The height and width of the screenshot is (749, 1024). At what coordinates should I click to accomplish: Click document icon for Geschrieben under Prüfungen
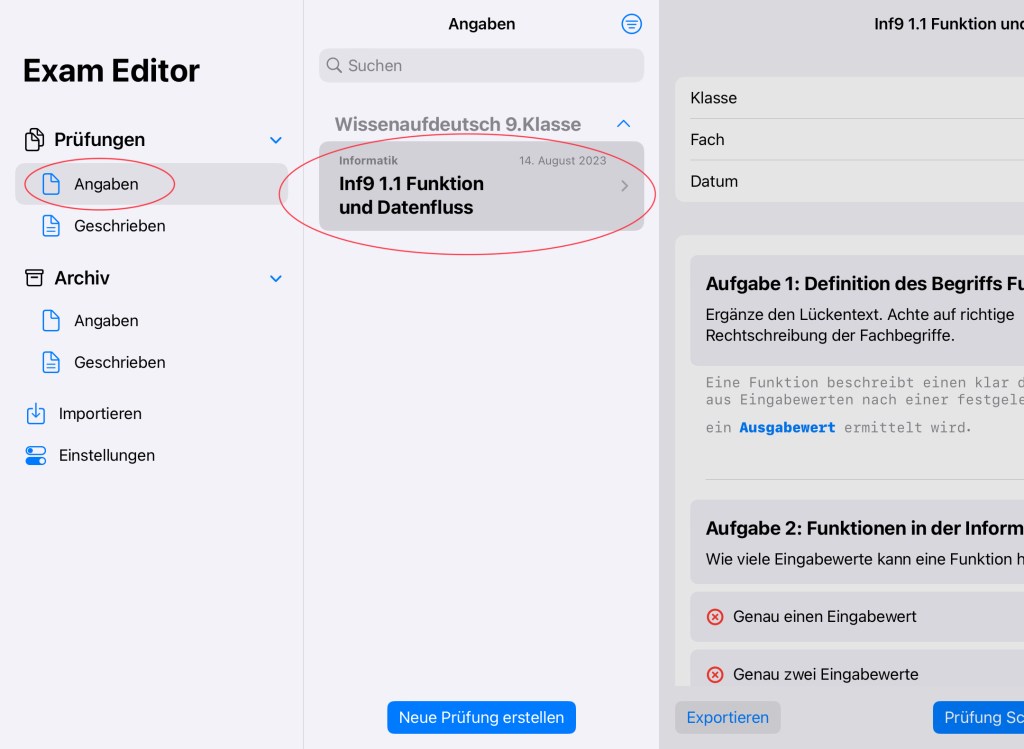pos(51,226)
